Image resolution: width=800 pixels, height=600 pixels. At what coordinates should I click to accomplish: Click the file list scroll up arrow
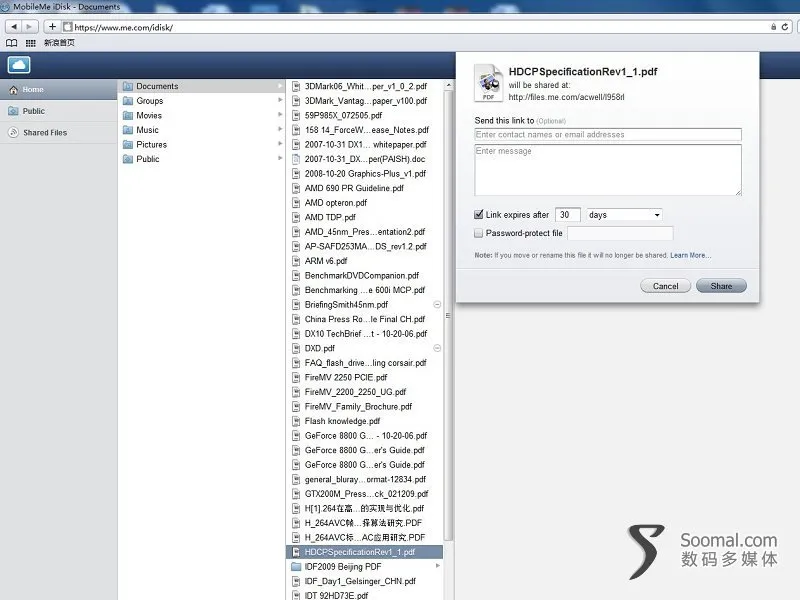[x=448, y=85]
